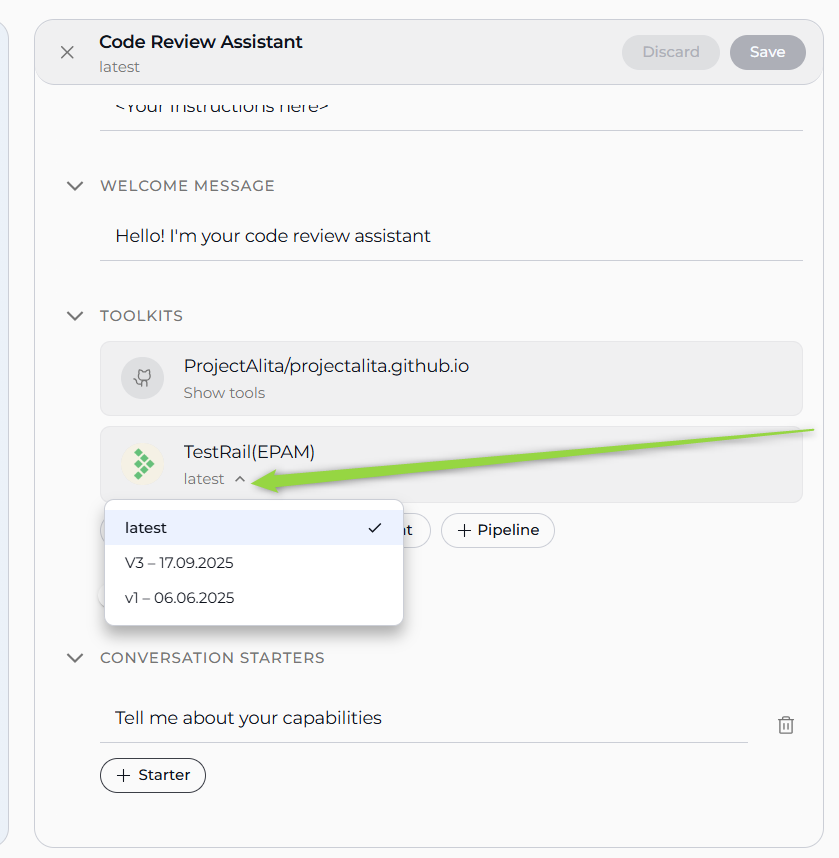The height and width of the screenshot is (858, 839).
Task: Close the TestRail version dropdown chevron
Action: (240, 479)
